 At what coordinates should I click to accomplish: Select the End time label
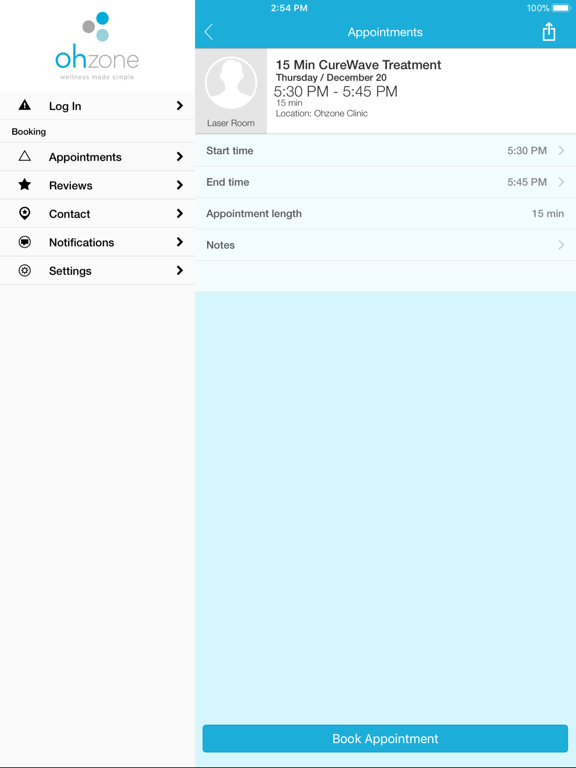[x=228, y=182]
